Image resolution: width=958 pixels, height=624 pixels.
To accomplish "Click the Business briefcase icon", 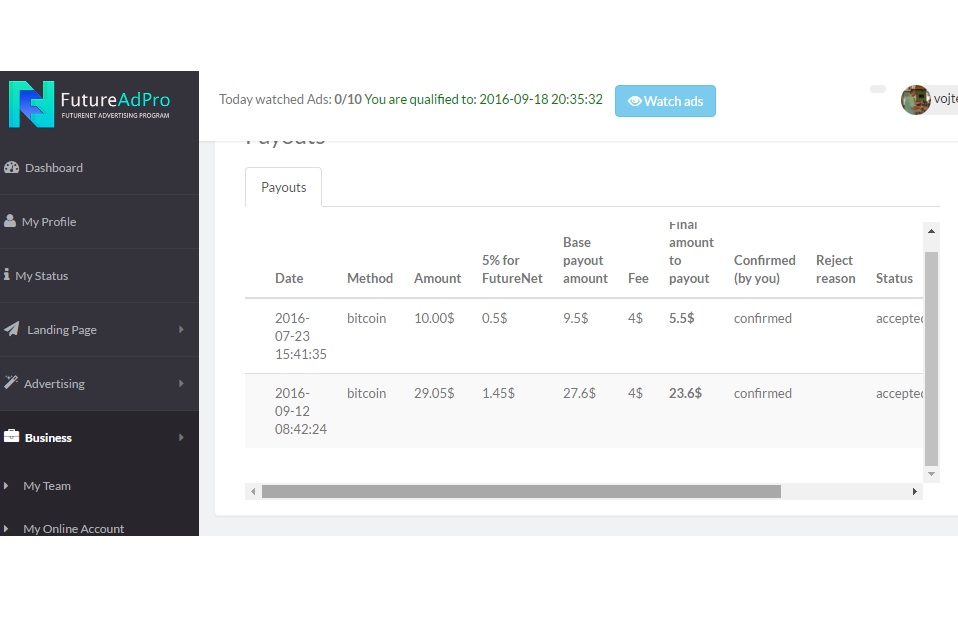I will (12, 437).
